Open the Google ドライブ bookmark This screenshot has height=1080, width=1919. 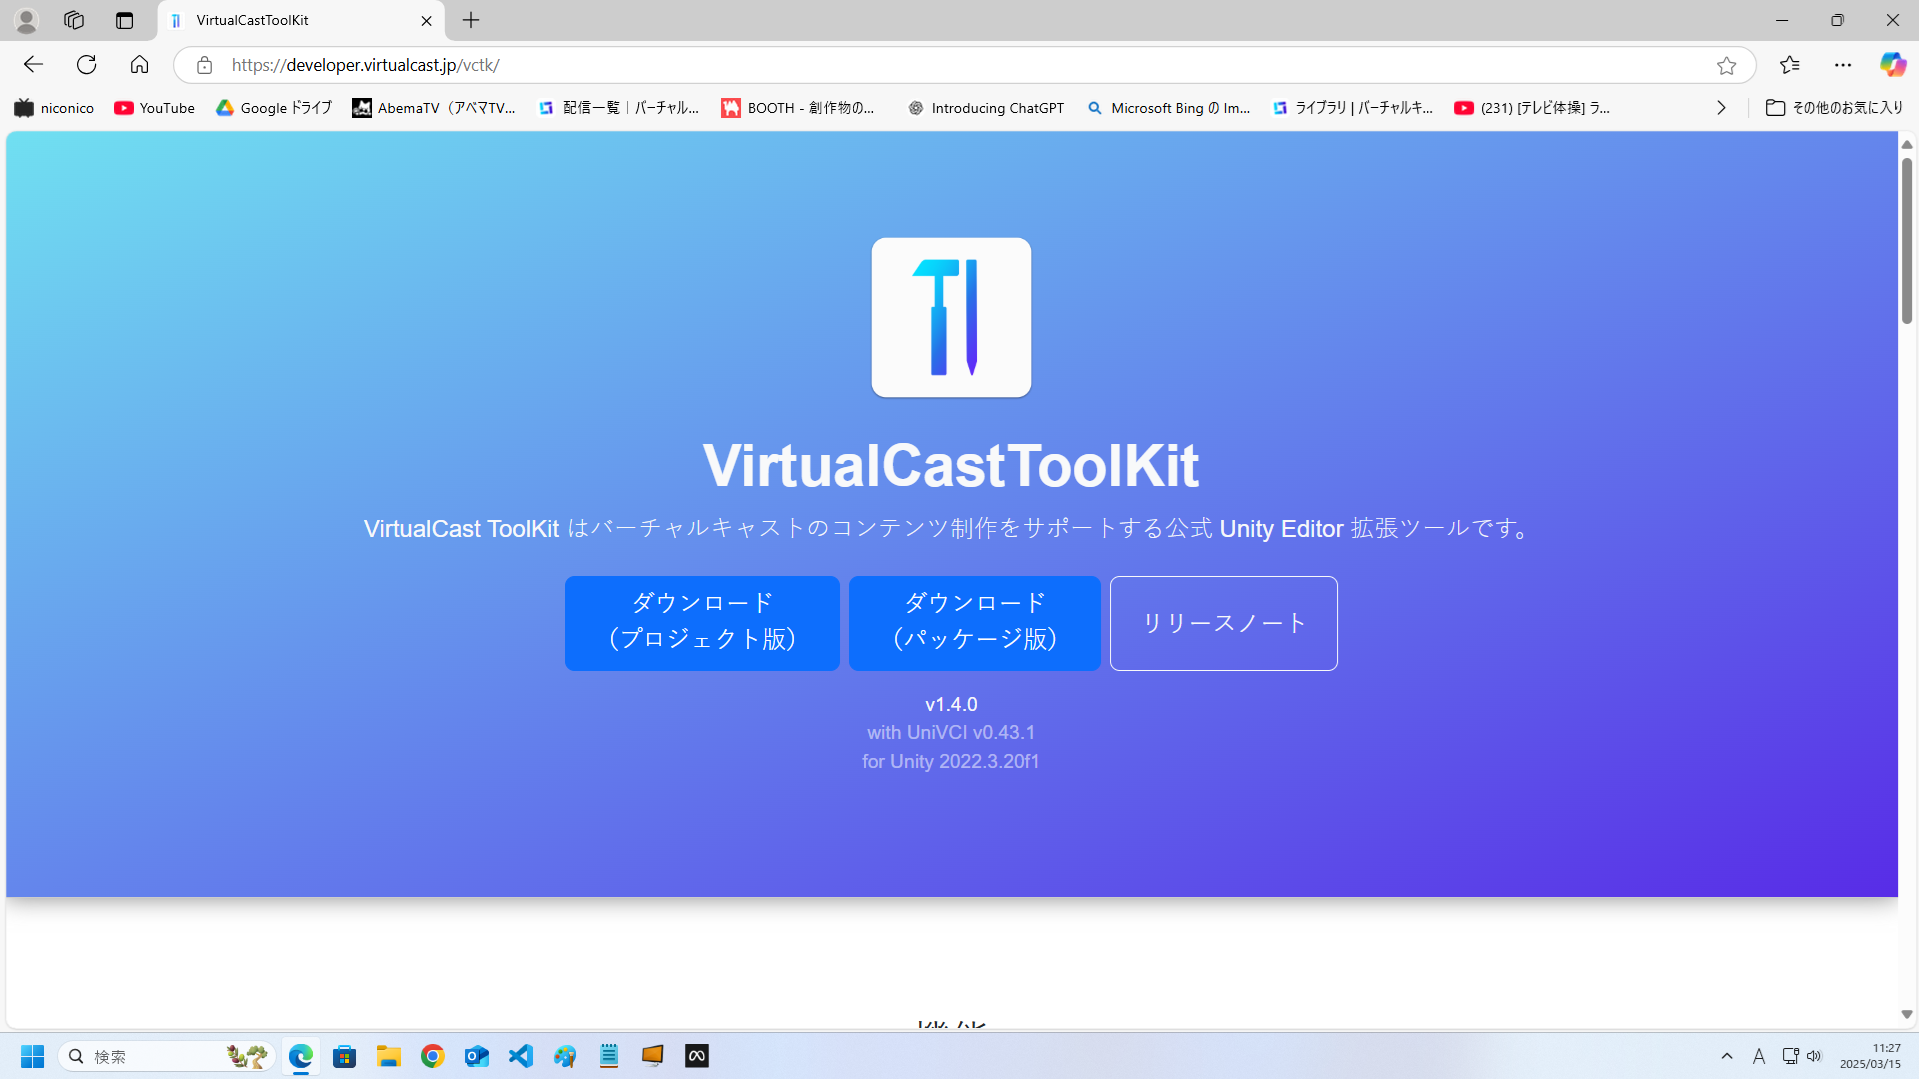coord(274,108)
